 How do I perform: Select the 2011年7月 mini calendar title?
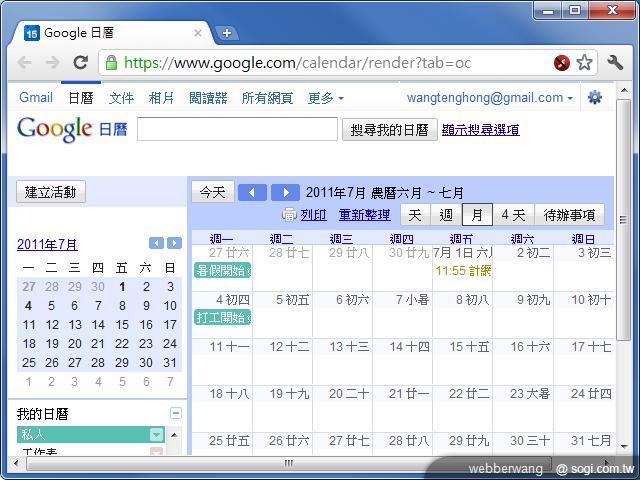pos(47,244)
